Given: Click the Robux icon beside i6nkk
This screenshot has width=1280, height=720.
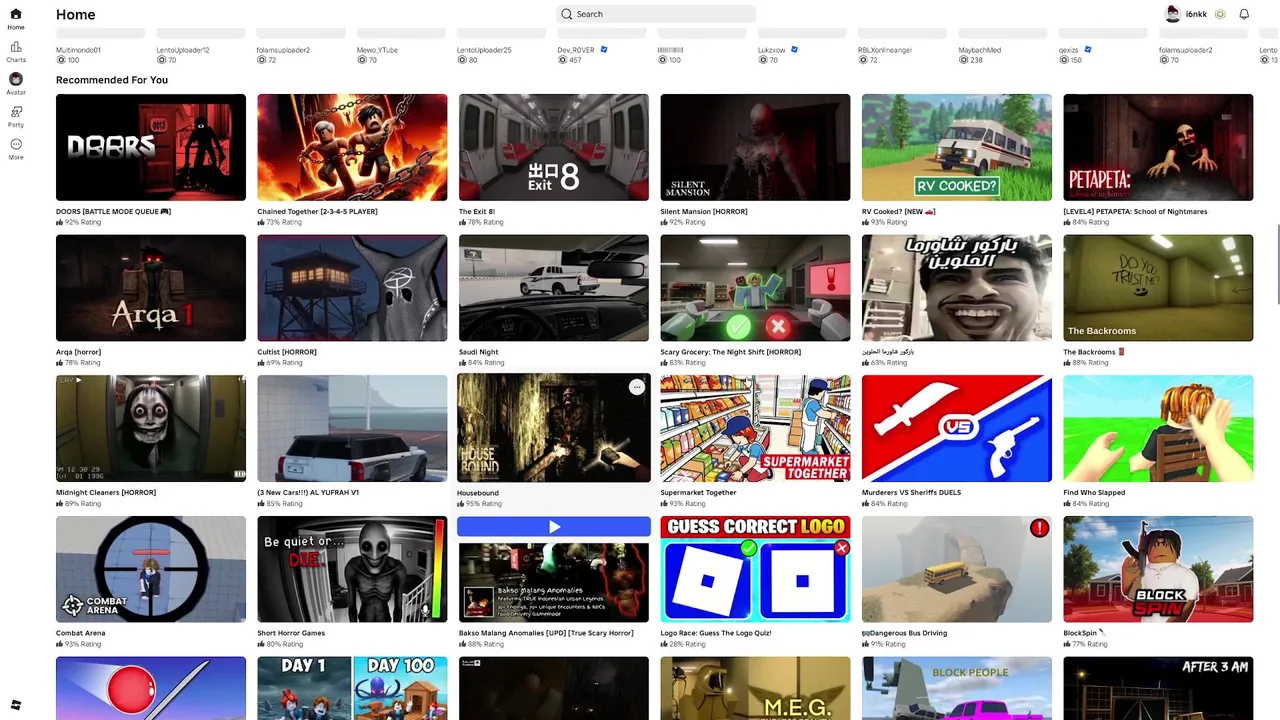Looking at the screenshot, I should 1220,14.
